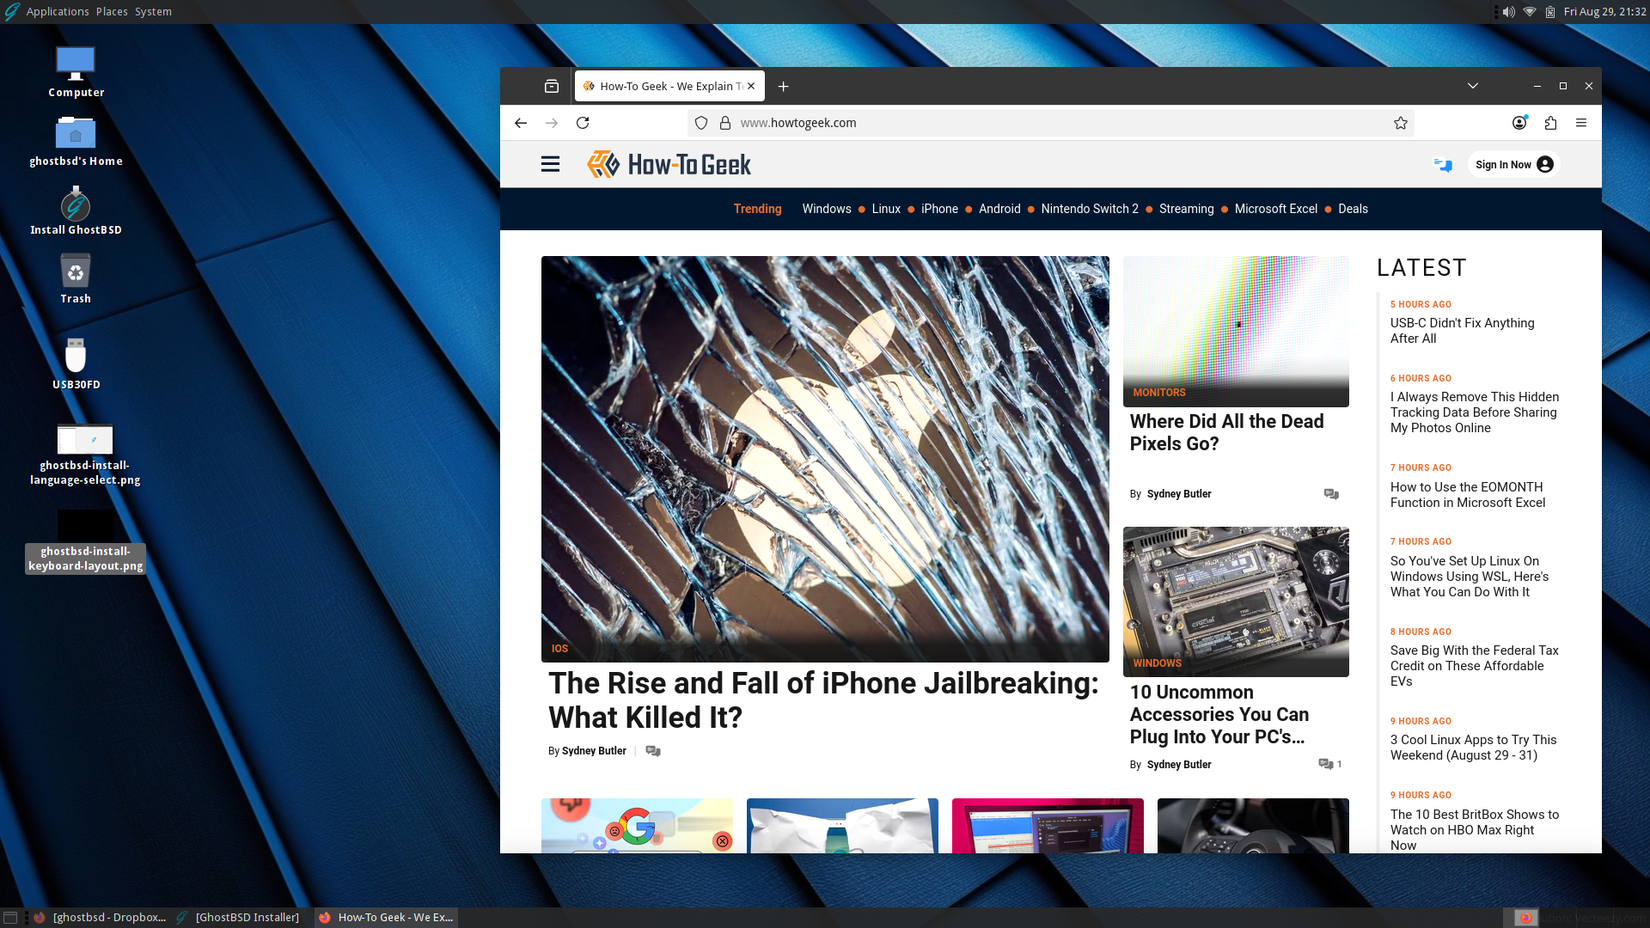
Task: Click the shield tracking protection icon
Action: tap(700, 122)
